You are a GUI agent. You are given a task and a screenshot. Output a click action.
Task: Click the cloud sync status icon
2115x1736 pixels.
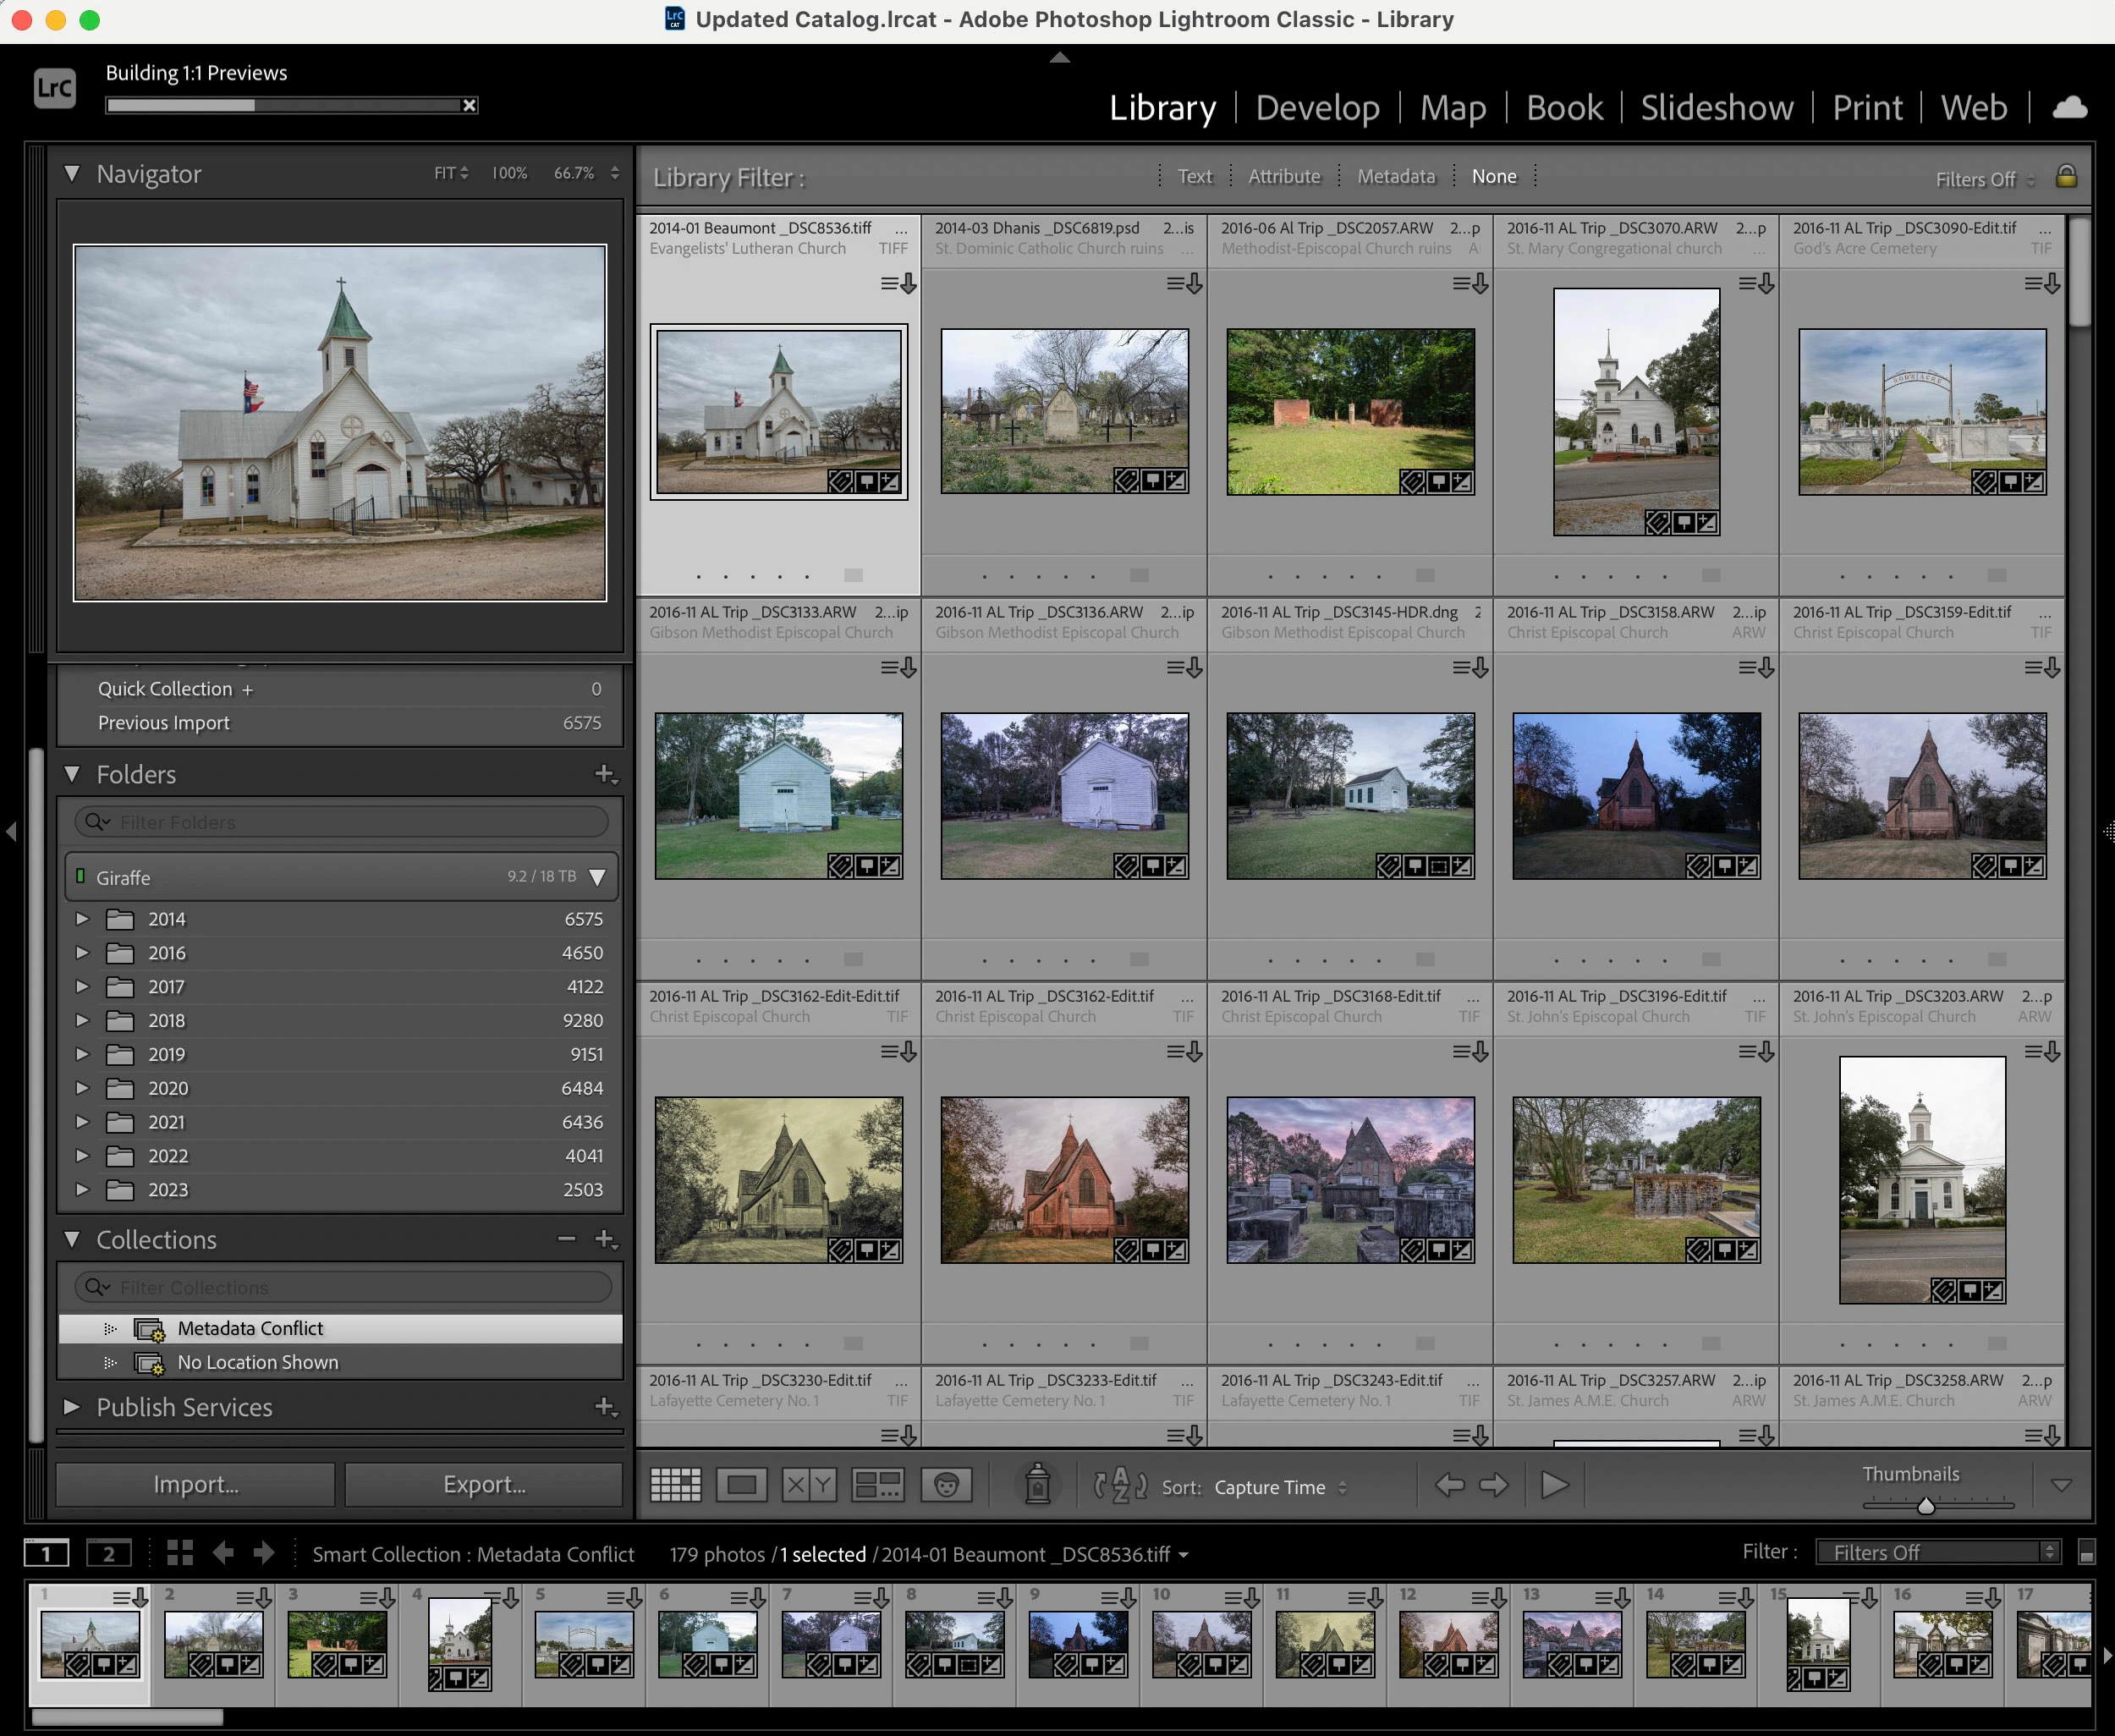point(2069,107)
